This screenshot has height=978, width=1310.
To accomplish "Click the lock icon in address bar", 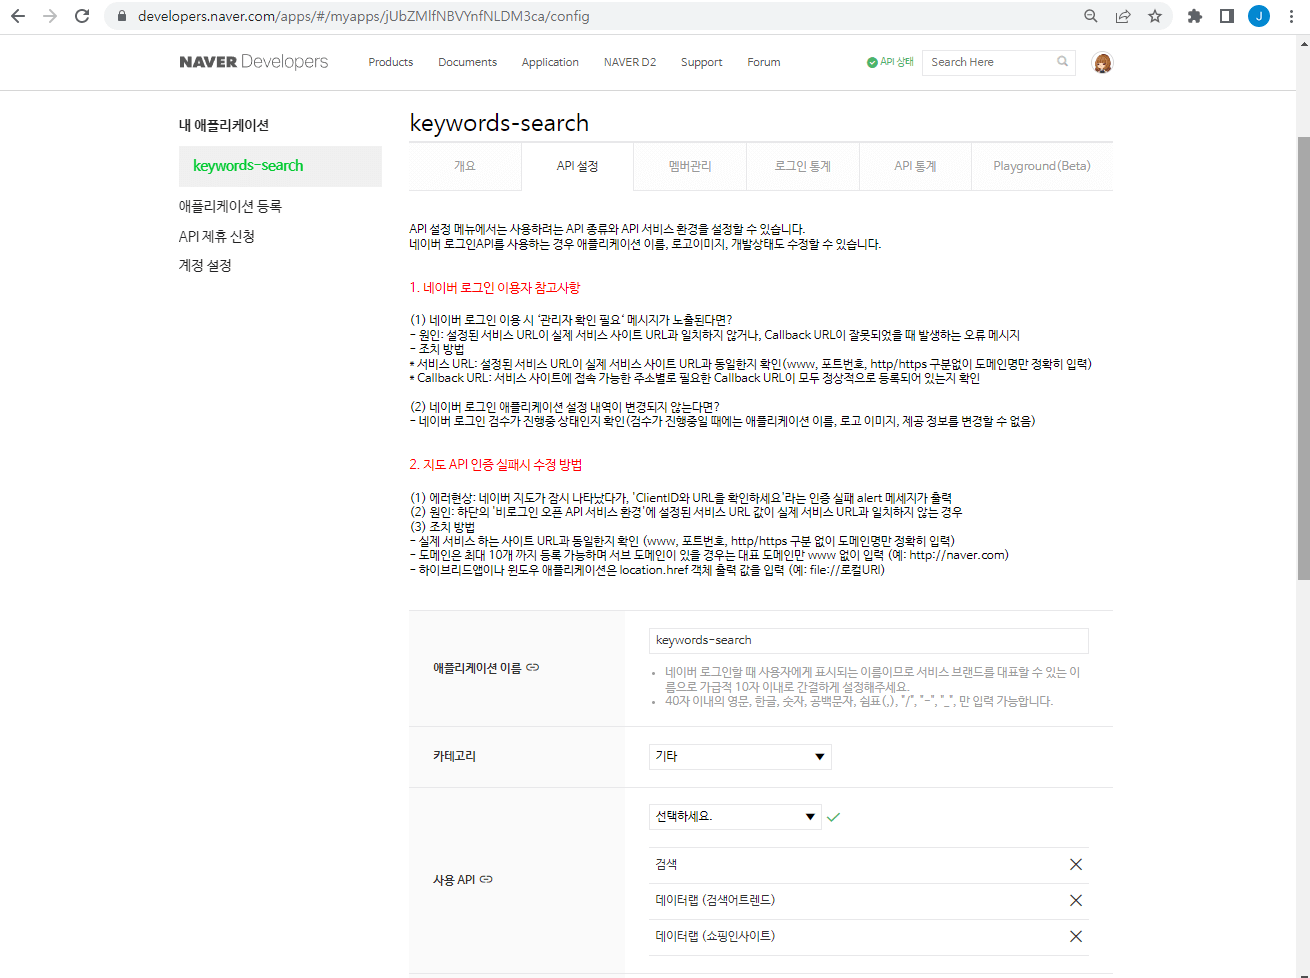I will pos(121,16).
